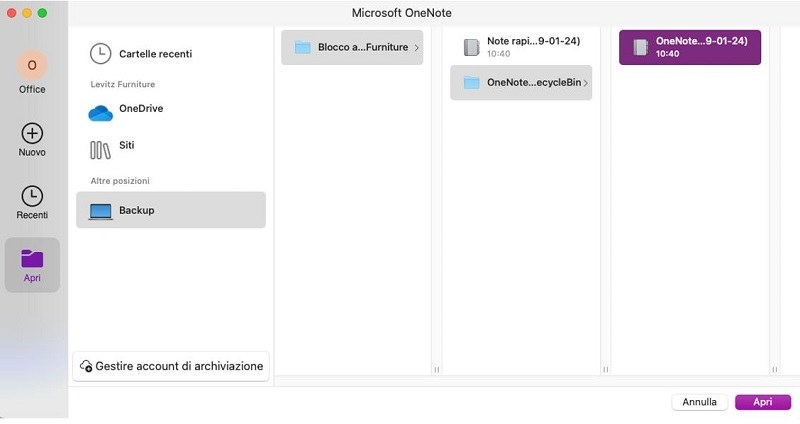The width and height of the screenshot is (800, 424).
Task: Select the Apri folder icon
Action: pyautogui.click(x=32, y=259)
